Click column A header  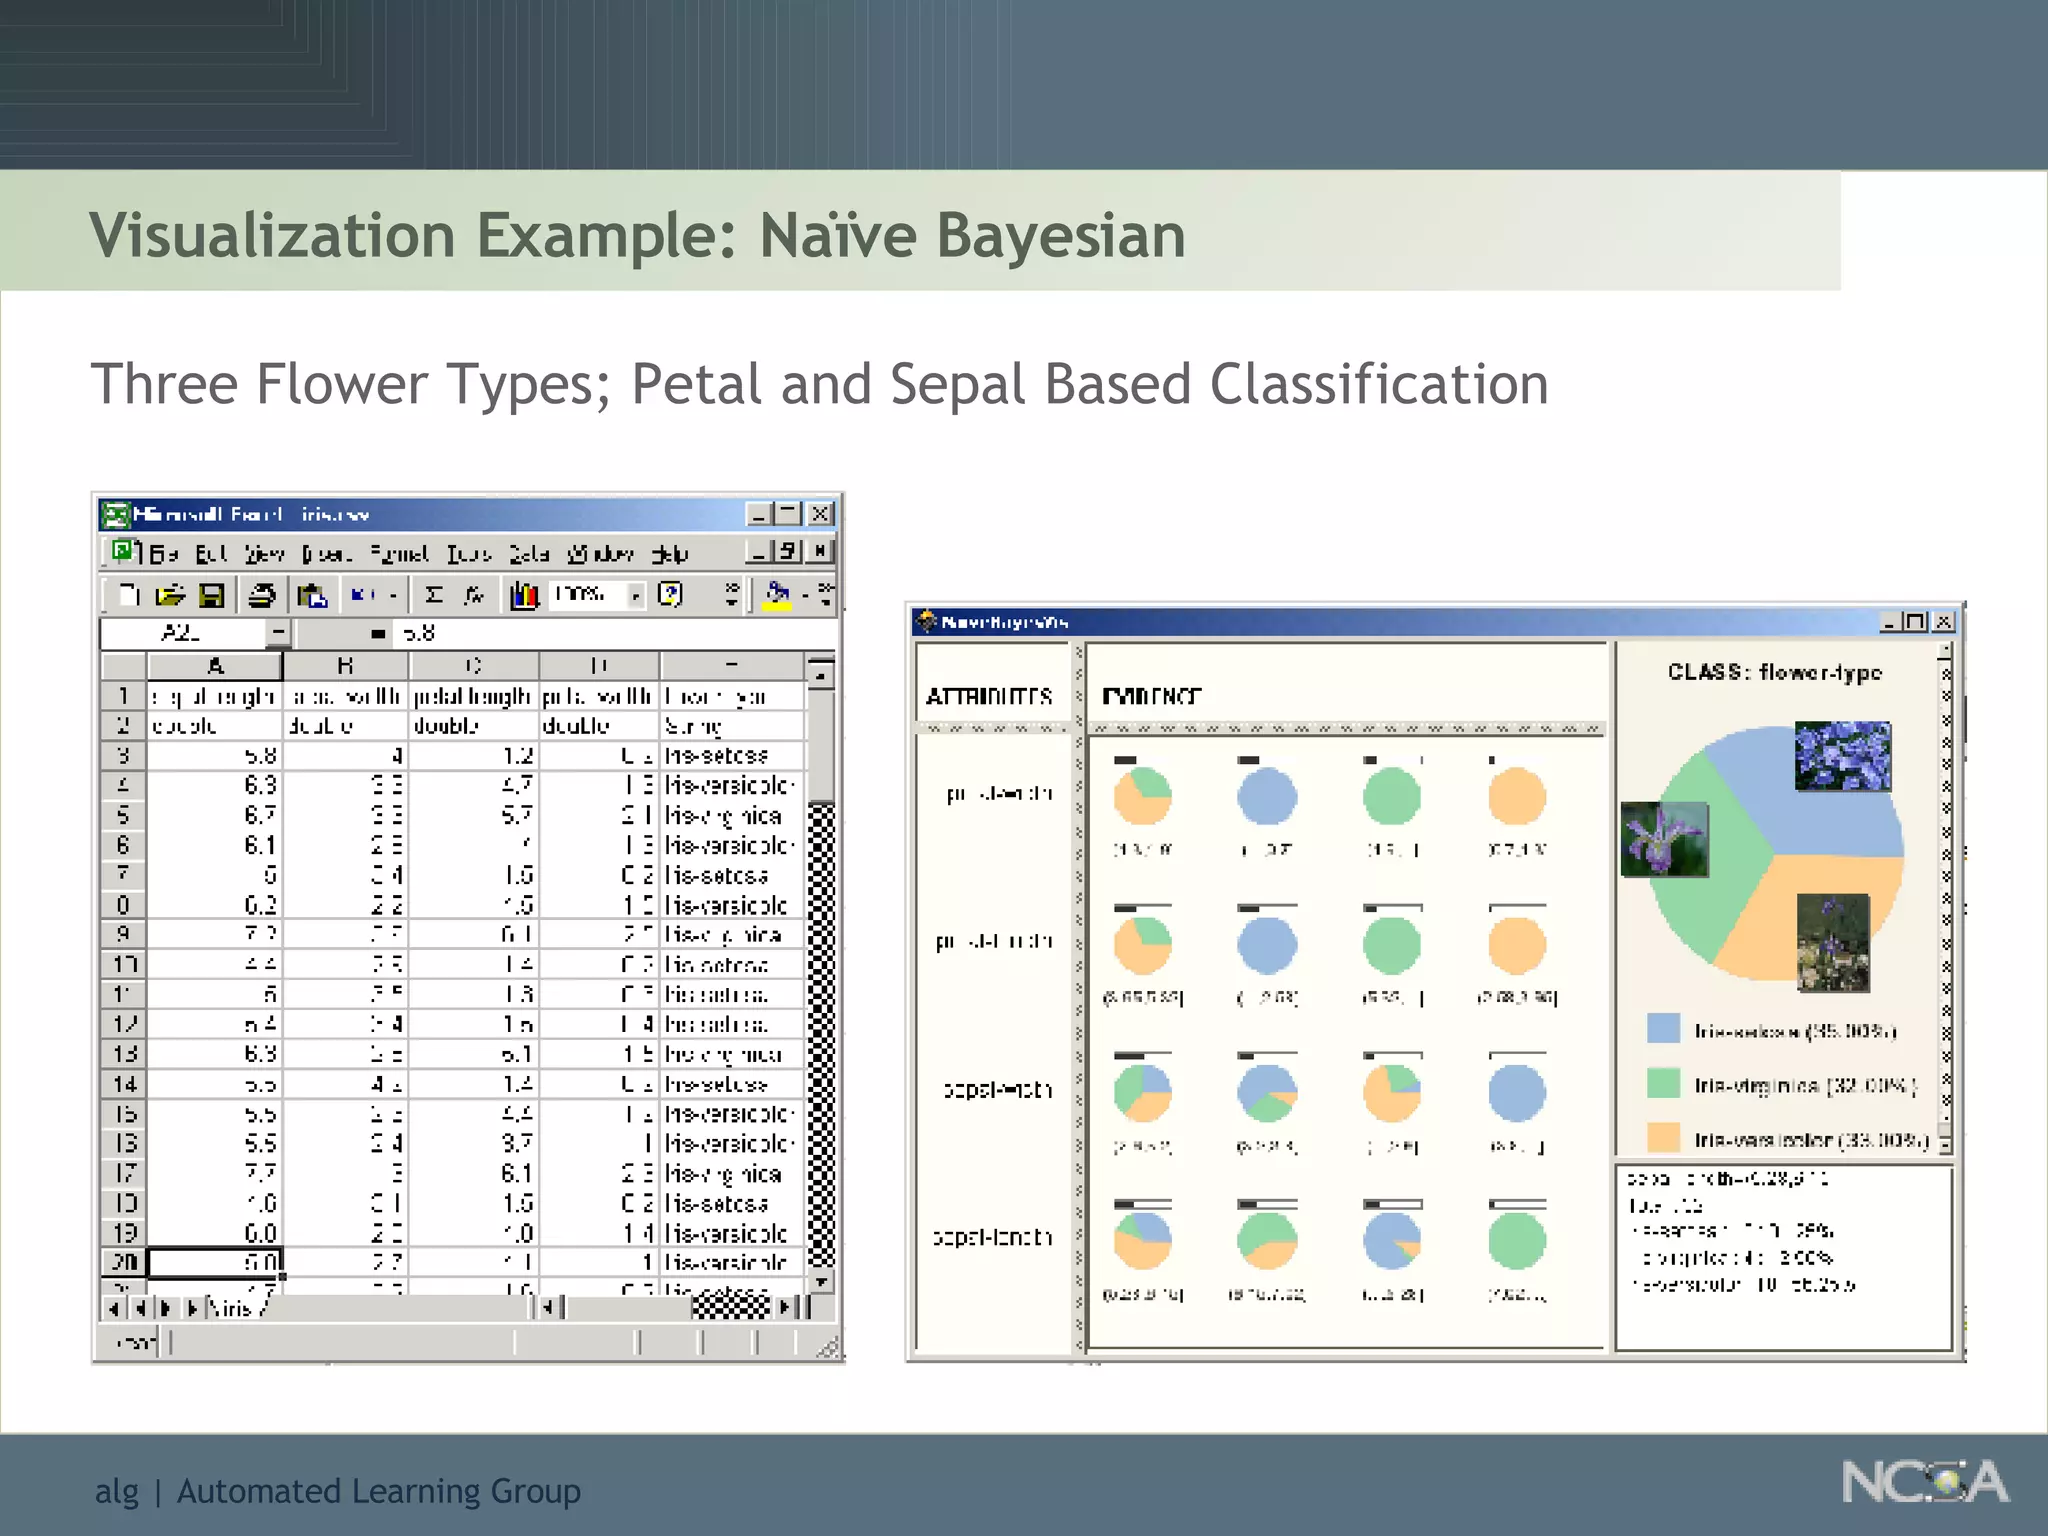(214, 666)
